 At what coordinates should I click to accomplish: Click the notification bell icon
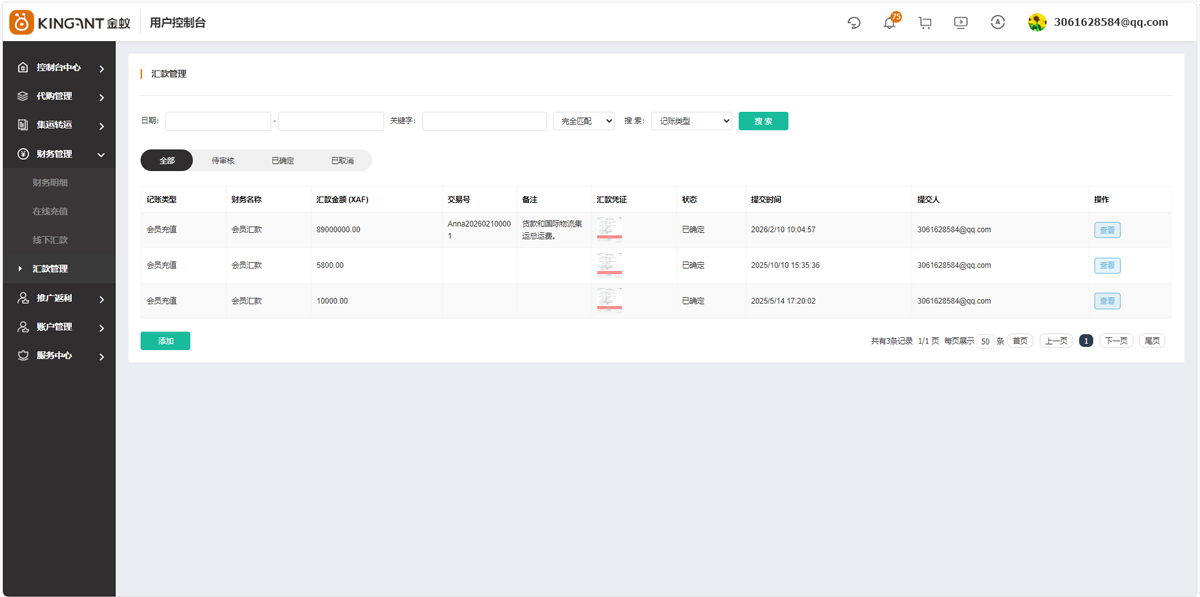click(889, 23)
